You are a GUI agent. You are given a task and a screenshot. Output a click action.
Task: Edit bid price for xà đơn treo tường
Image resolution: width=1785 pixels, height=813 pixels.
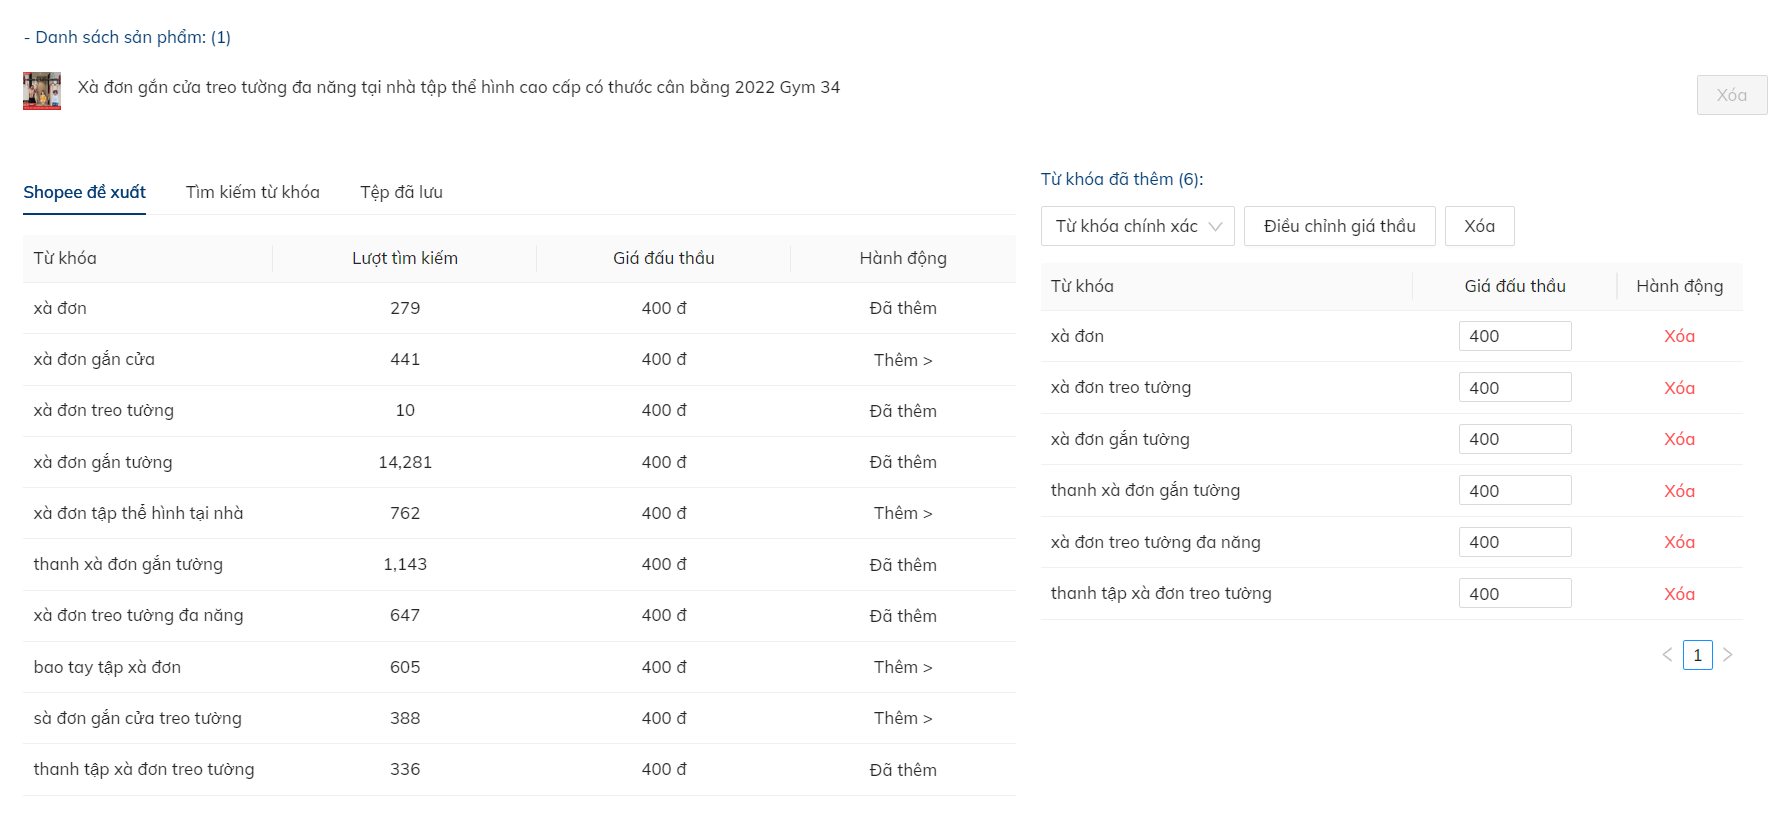(1514, 388)
